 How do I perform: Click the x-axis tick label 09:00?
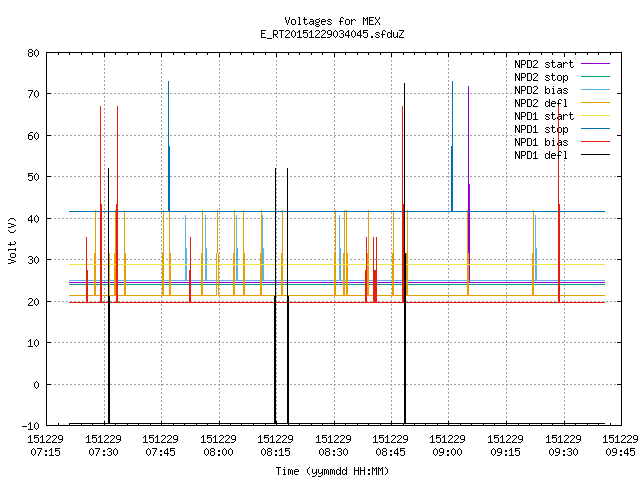tap(448, 452)
